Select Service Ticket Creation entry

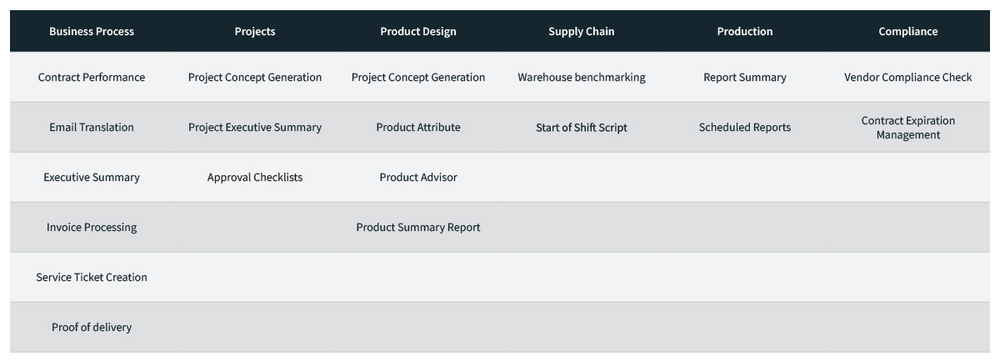[92, 277]
